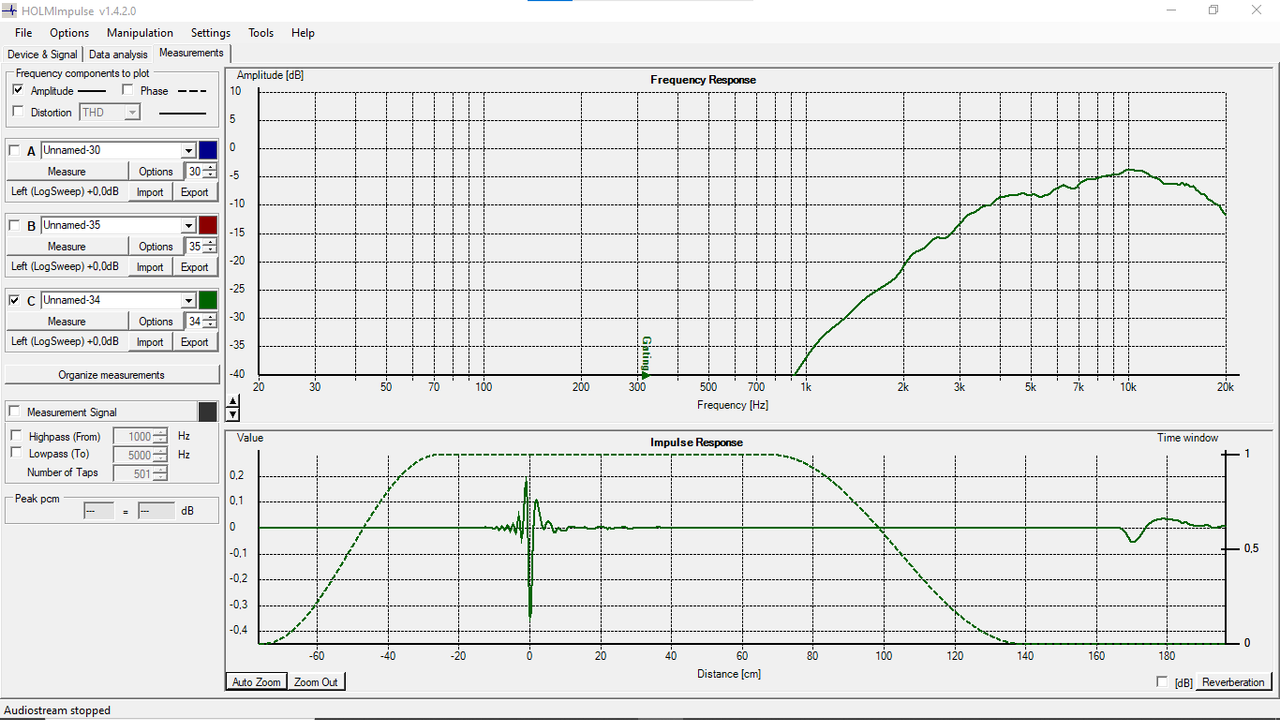Viewport: 1280px width, 720px height.
Task: Click Import button for slot A
Action: tap(150, 192)
